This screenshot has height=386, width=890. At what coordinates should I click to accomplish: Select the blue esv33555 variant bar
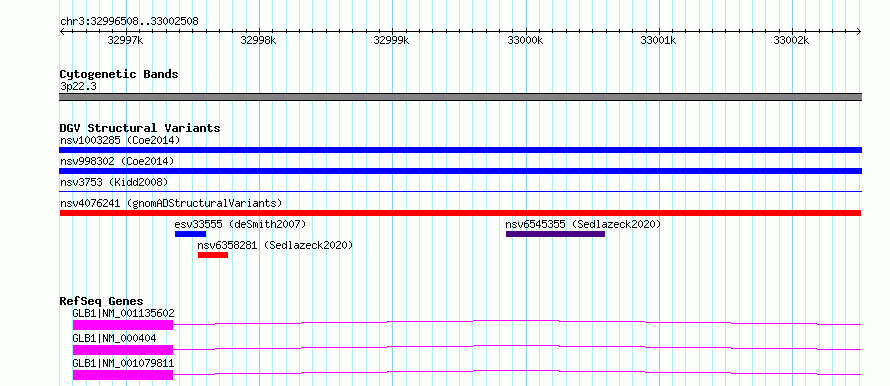click(190, 234)
